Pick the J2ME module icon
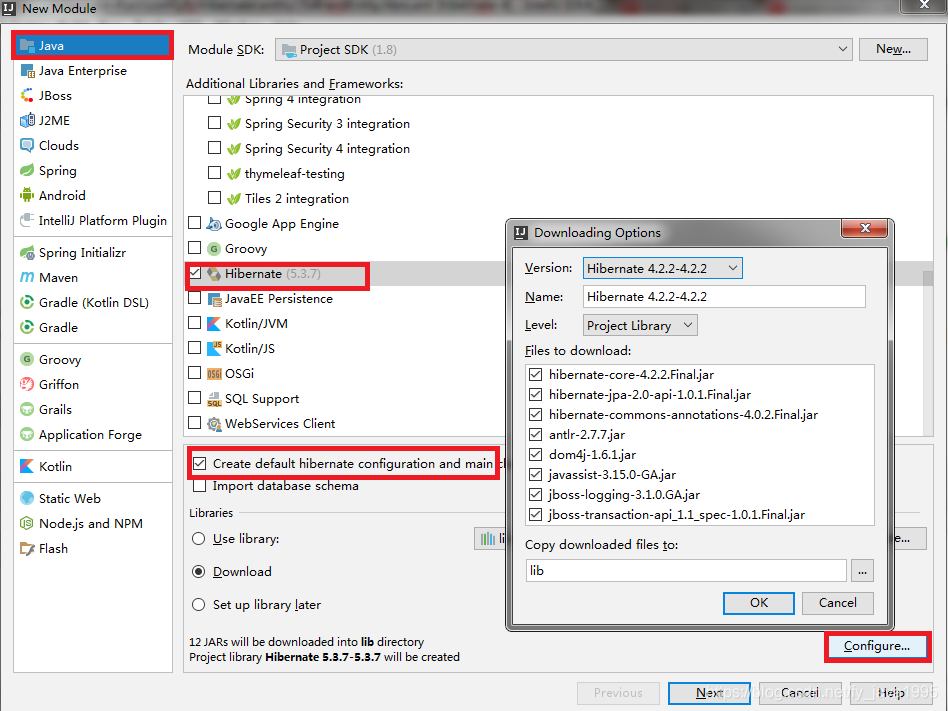Screen dimensions: 948x711 27,121
